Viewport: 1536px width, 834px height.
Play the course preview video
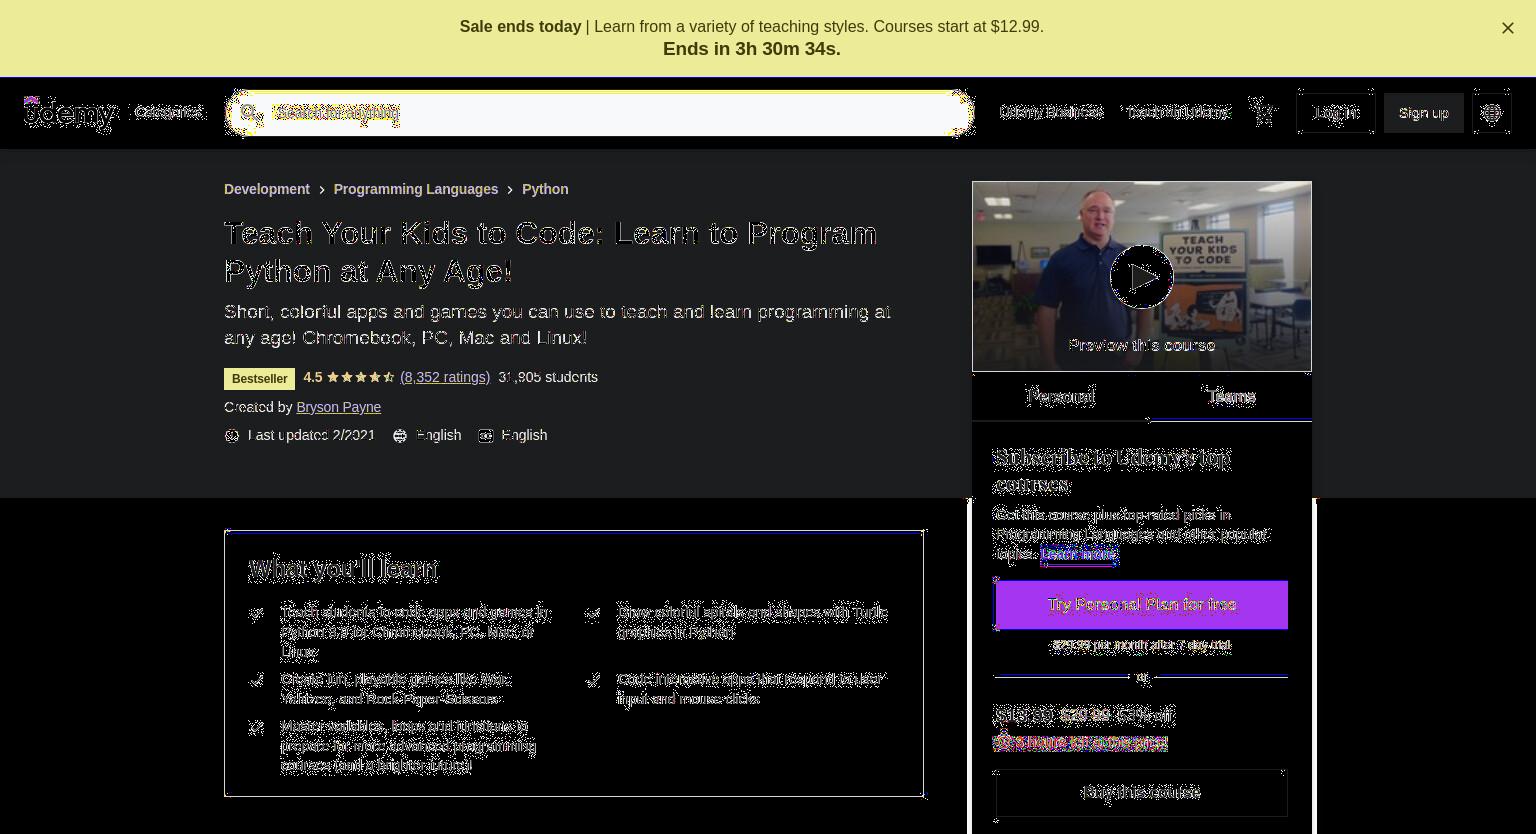coord(1142,277)
